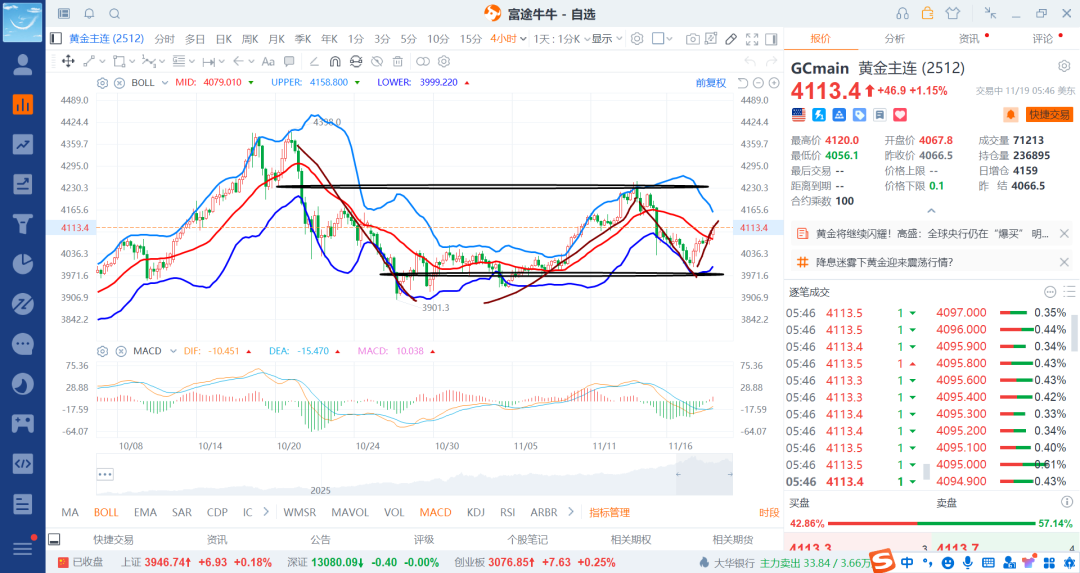Click the price alert bell icon
Screen dimensions: 1080x573
pos(1010,114)
